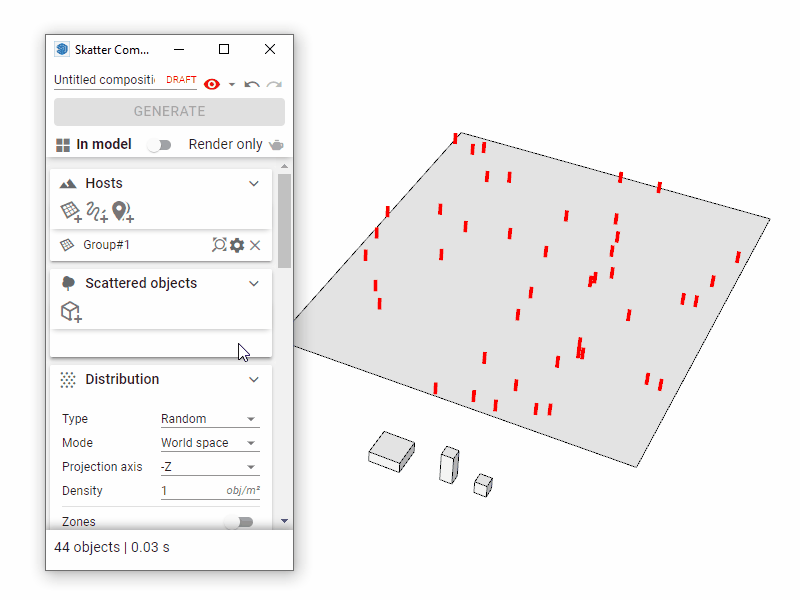Open Group#1 host settings gear
Viewport: 800px width, 600px height.
pos(237,245)
